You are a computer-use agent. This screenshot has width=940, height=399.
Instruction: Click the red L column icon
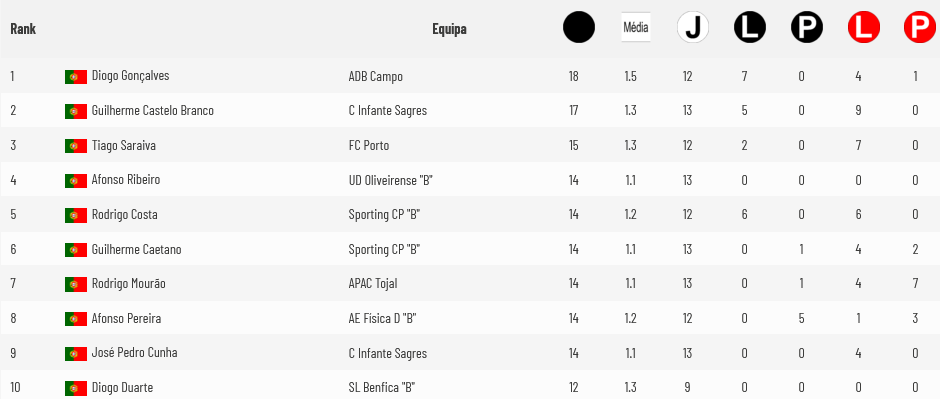pos(864,28)
